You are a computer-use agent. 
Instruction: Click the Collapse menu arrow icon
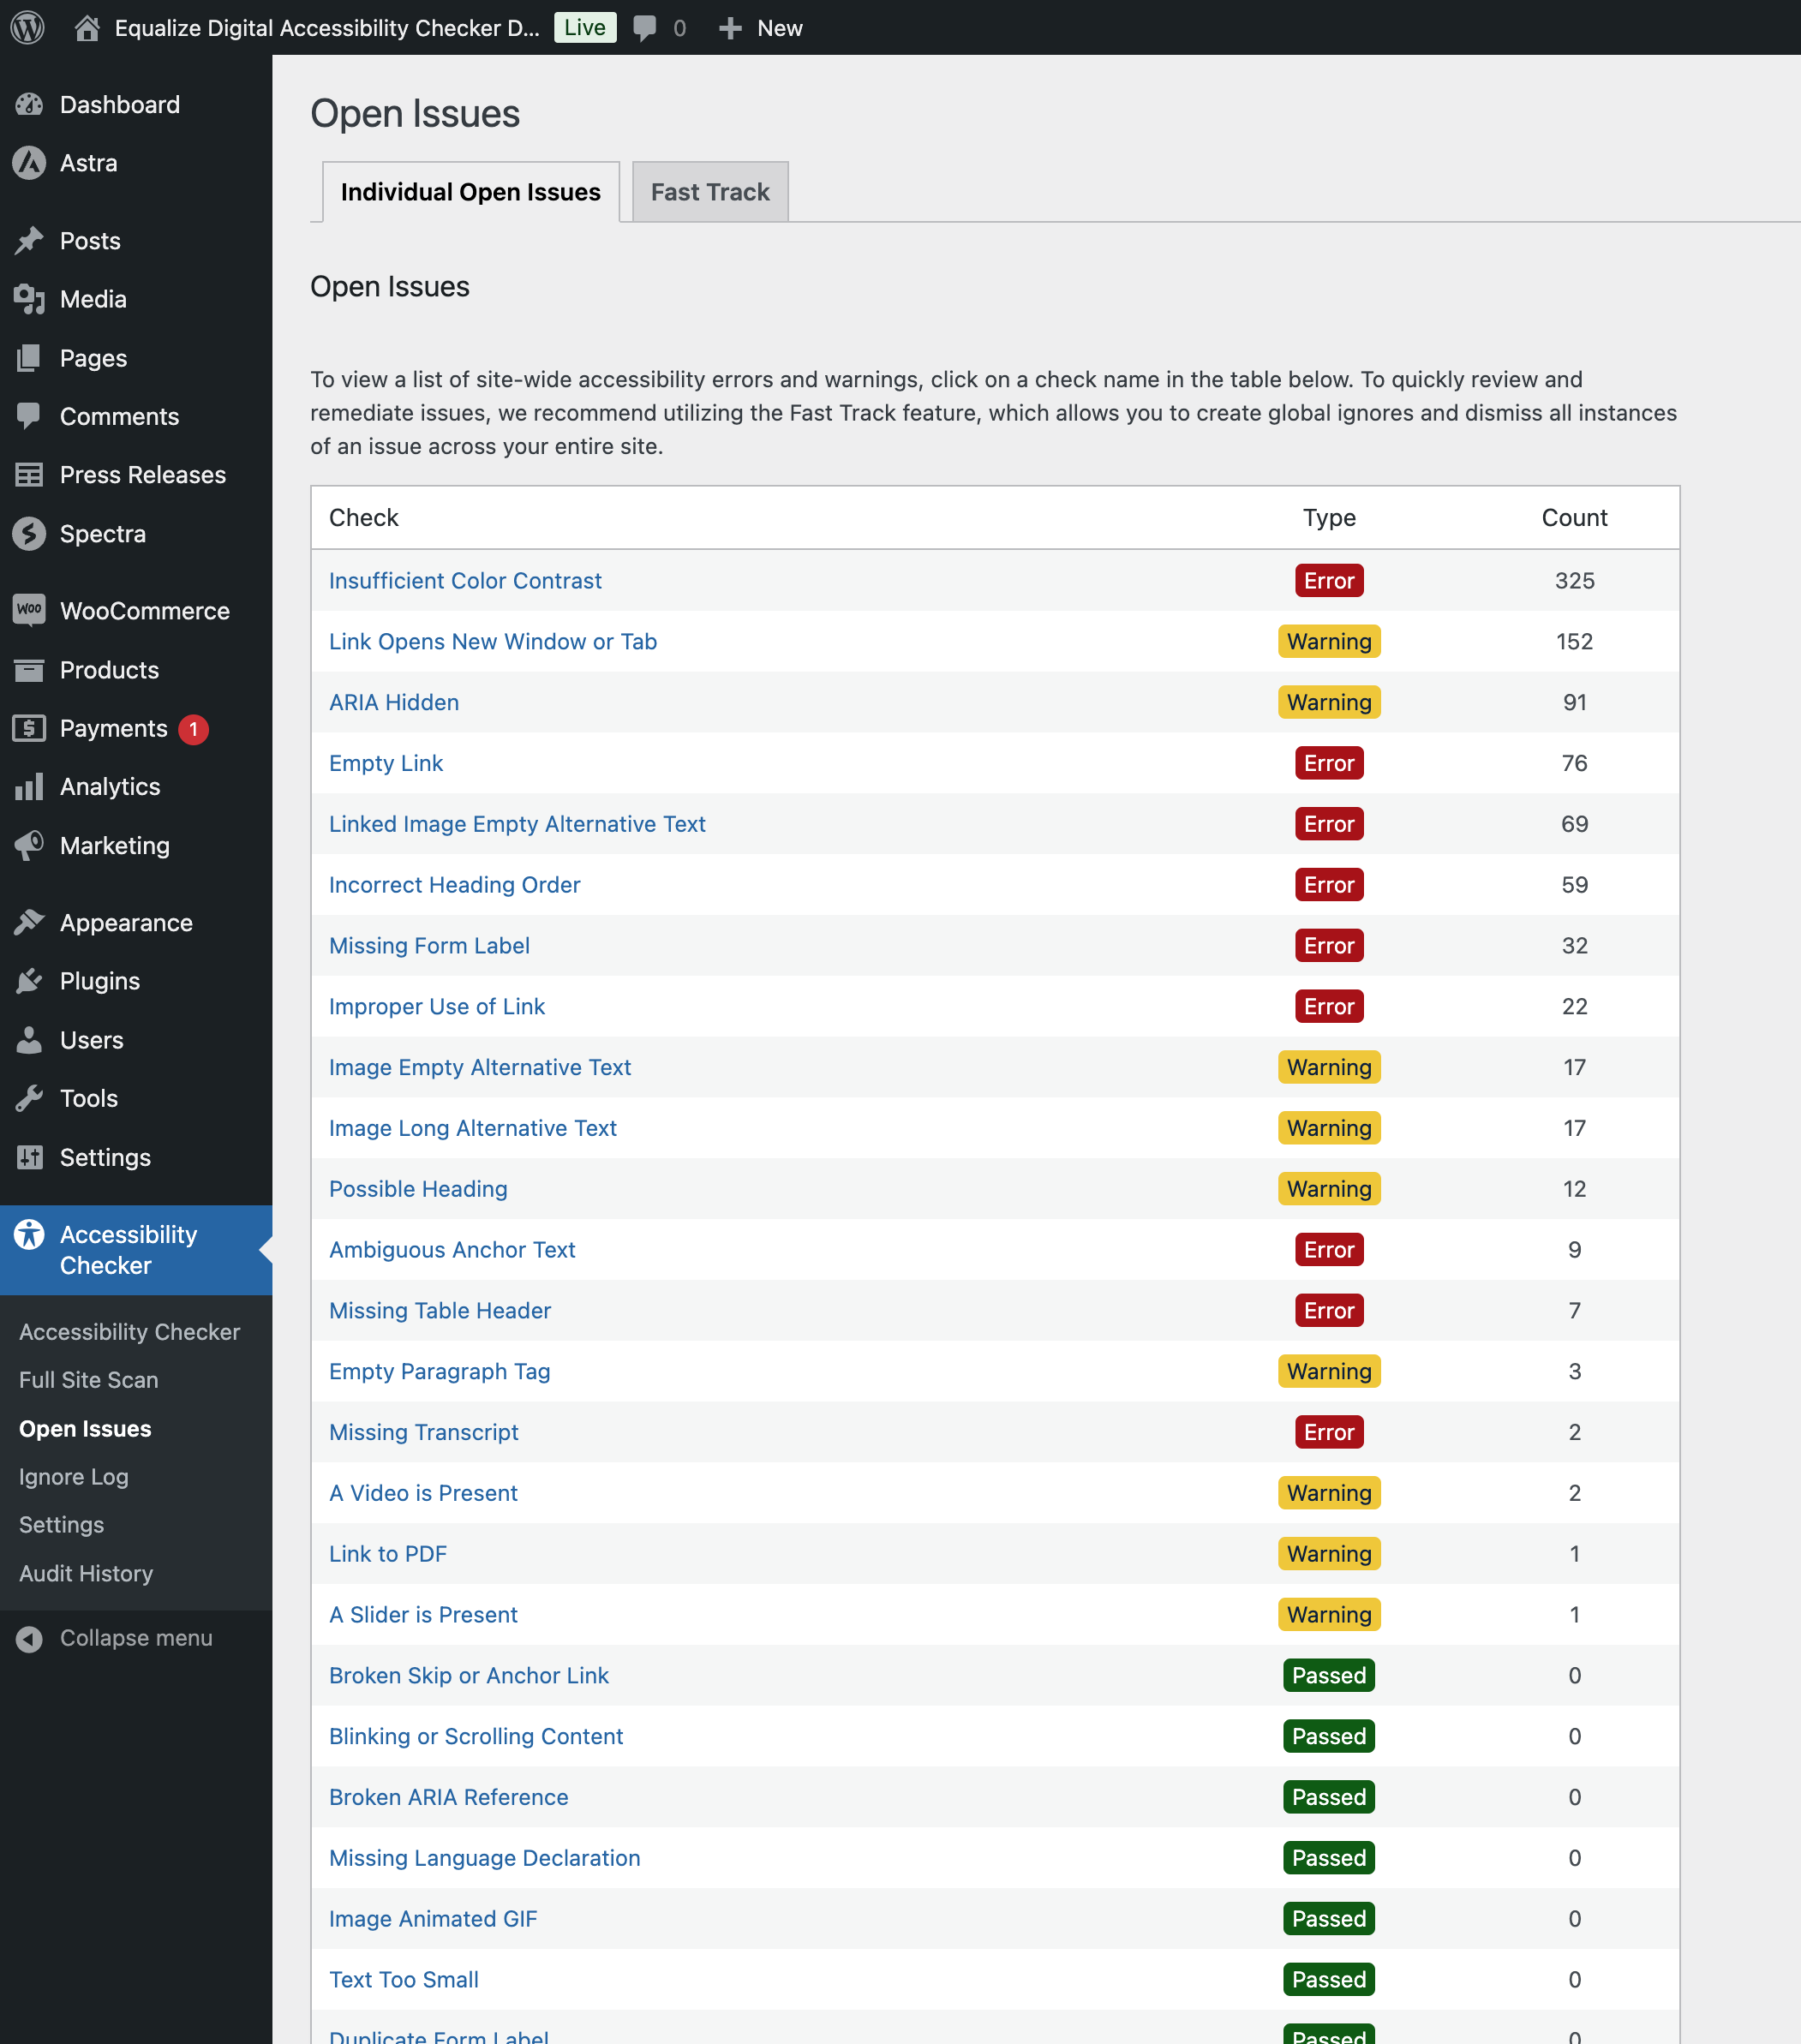pos(30,1639)
